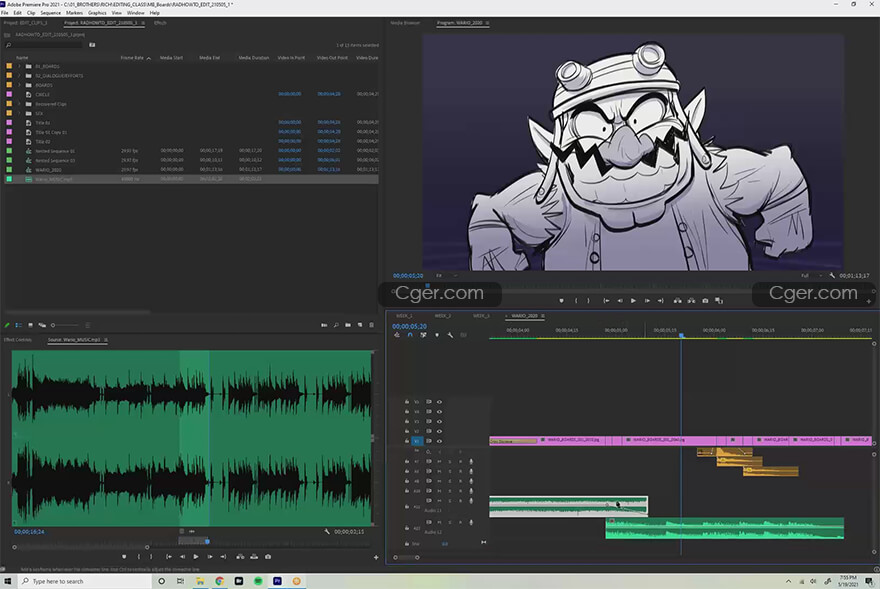This screenshot has width=880, height=589.
Task: Play the Source monitor audio clip
Action: (196, 557)
